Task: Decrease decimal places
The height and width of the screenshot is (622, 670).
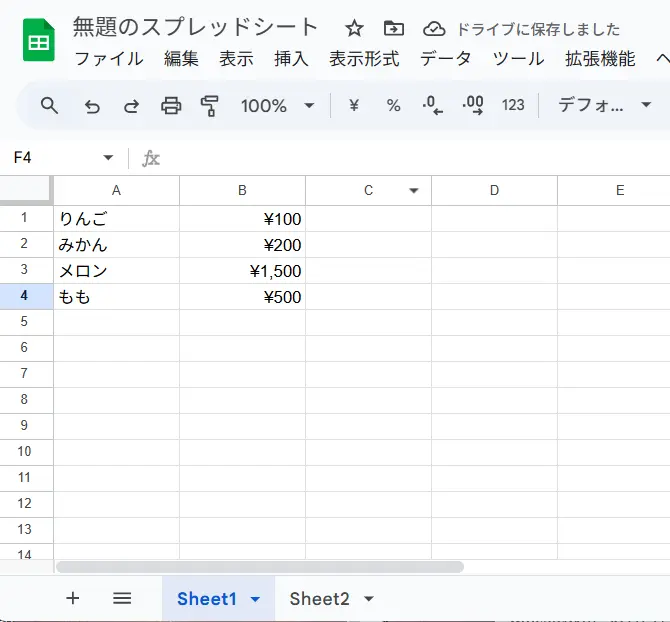Action: click(433, 105)
